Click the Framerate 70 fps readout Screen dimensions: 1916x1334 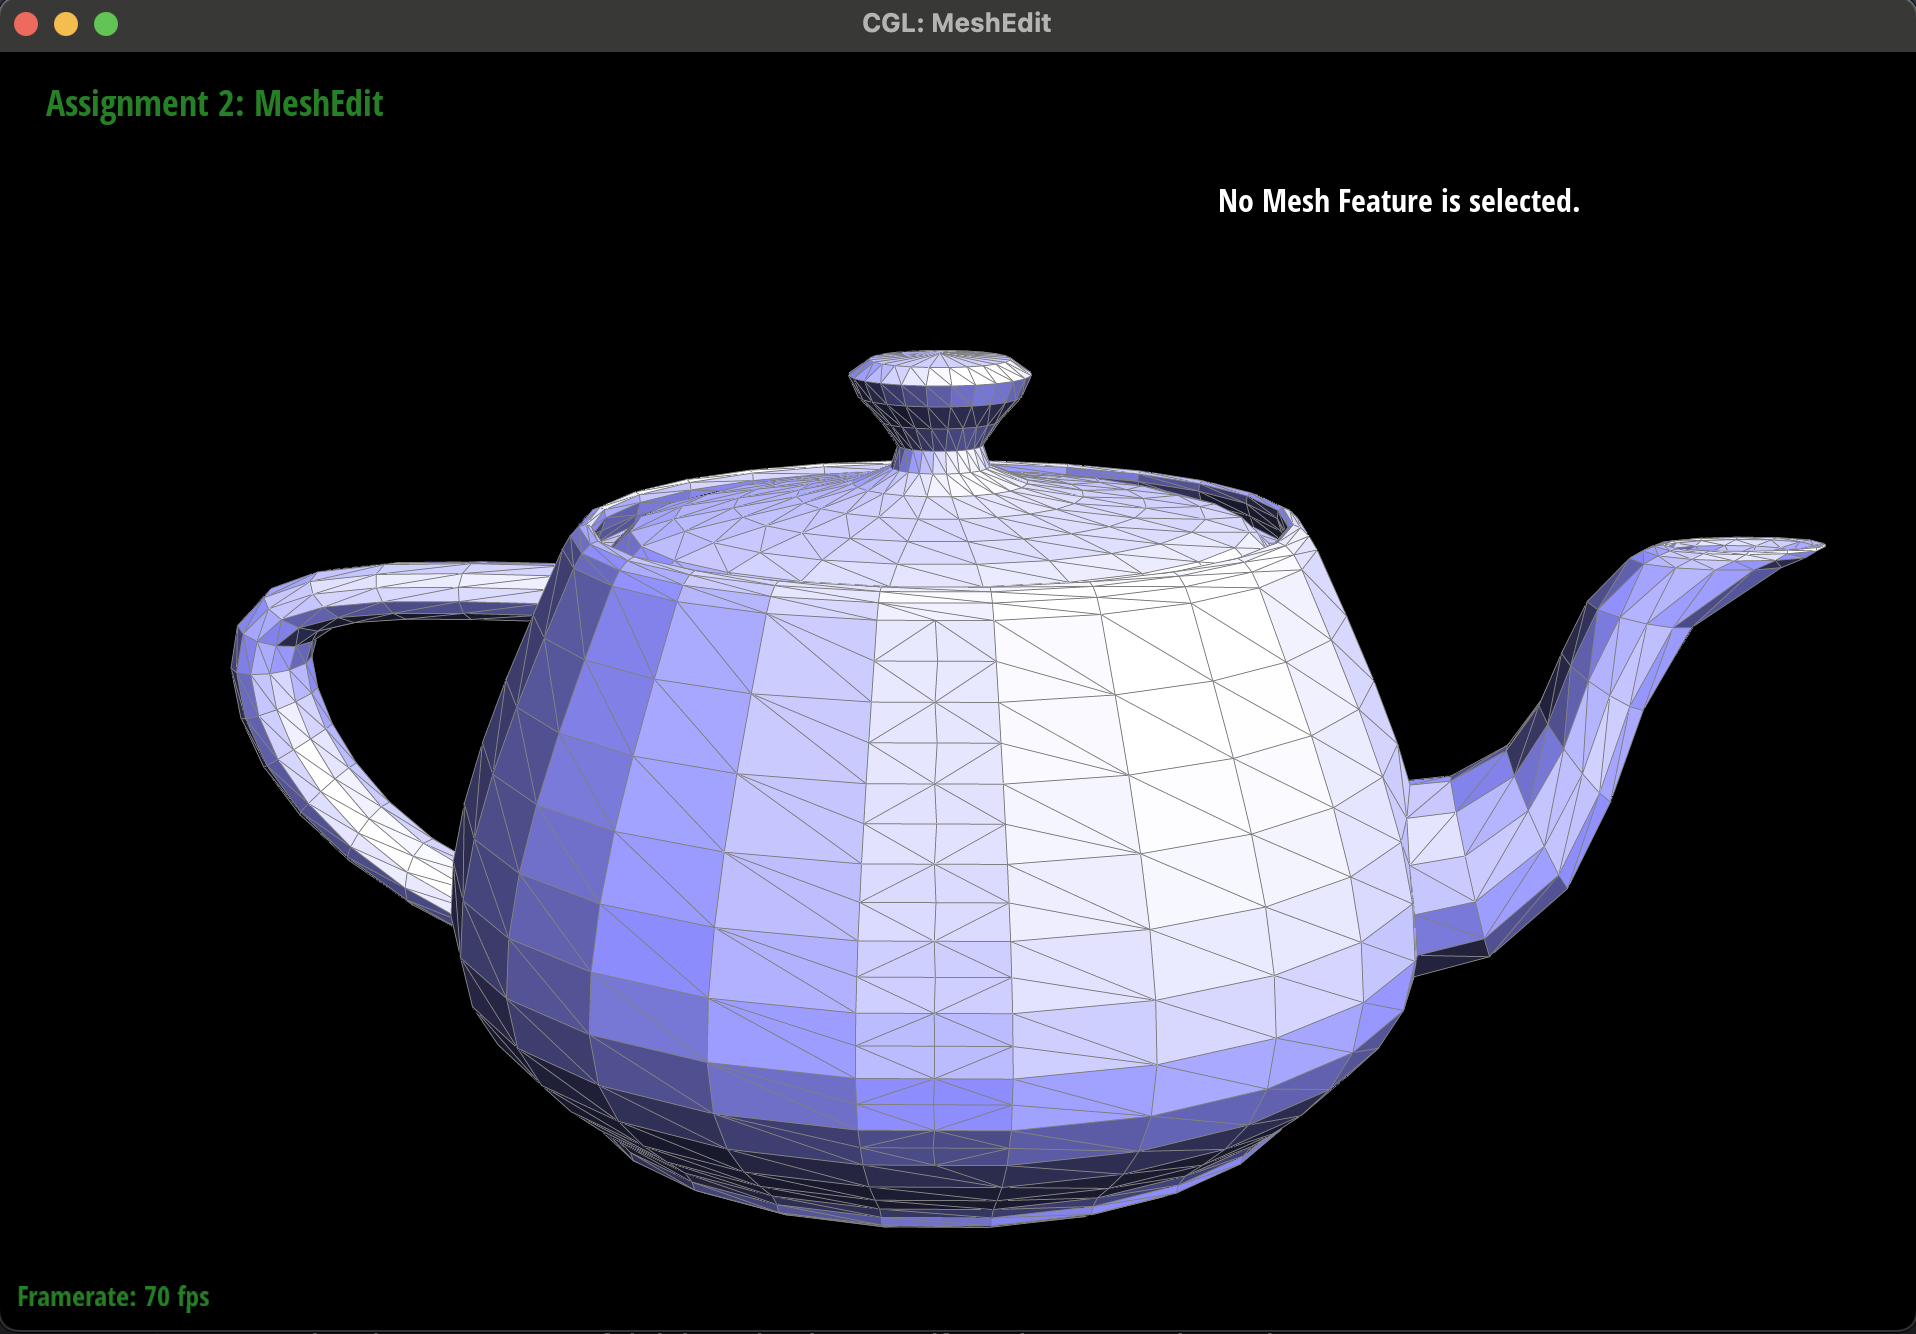113,1297
